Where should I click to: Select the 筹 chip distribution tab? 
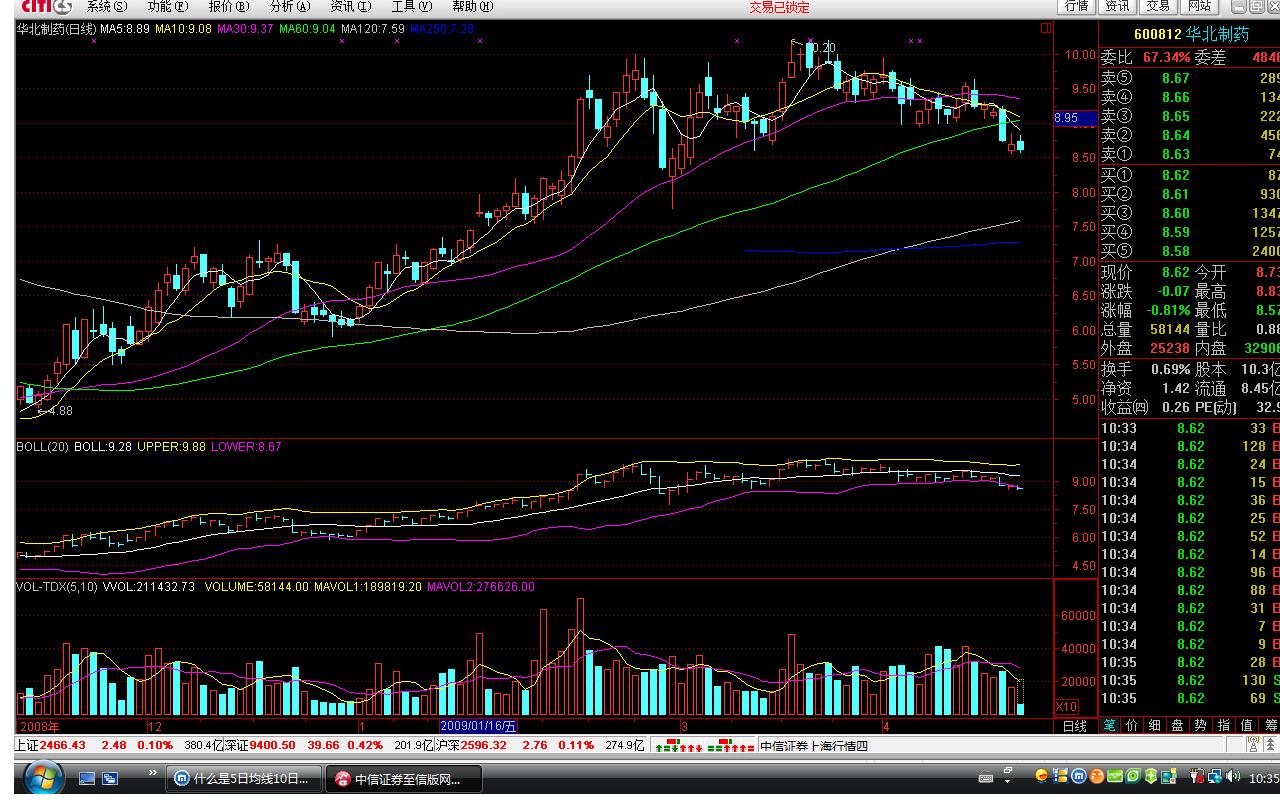tap(1270, 726)
